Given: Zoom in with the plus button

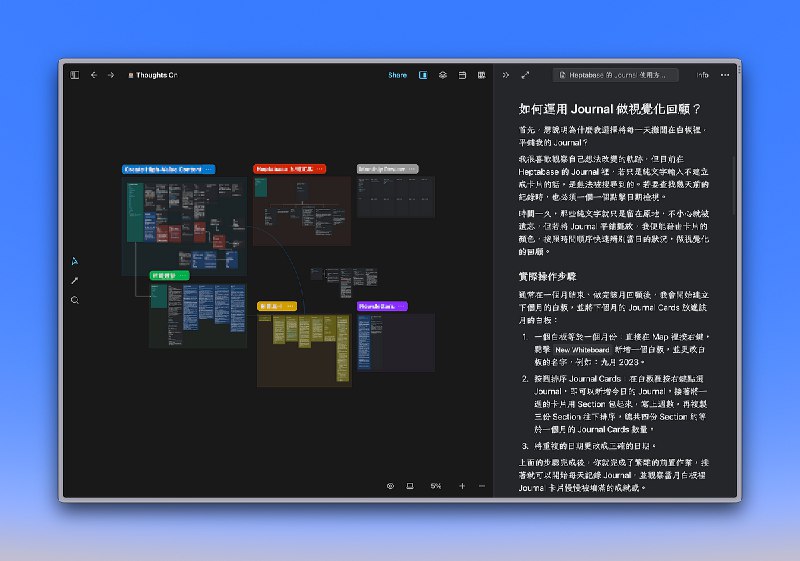Looking at the screenshot, I should coord(462,486).
